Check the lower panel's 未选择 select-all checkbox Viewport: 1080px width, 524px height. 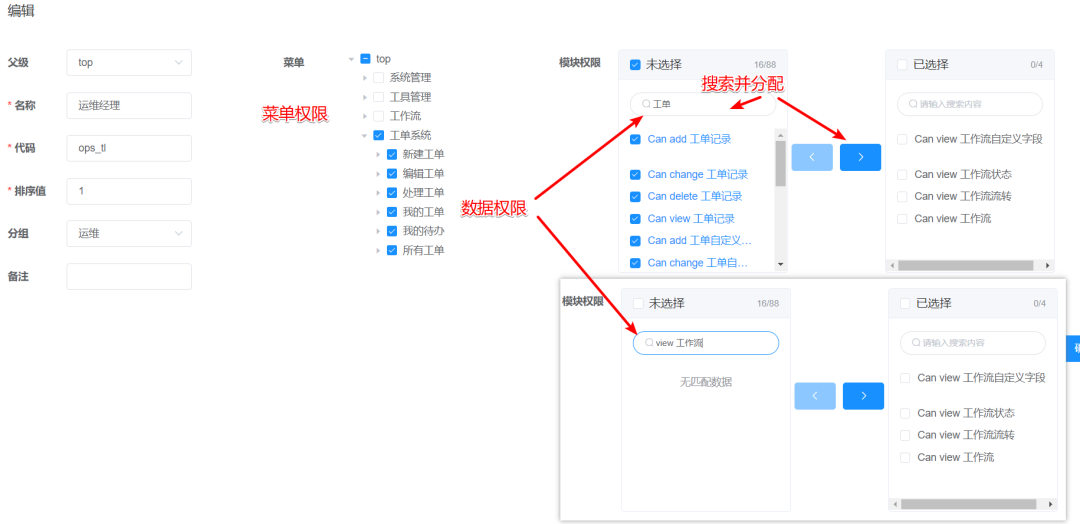638,304
